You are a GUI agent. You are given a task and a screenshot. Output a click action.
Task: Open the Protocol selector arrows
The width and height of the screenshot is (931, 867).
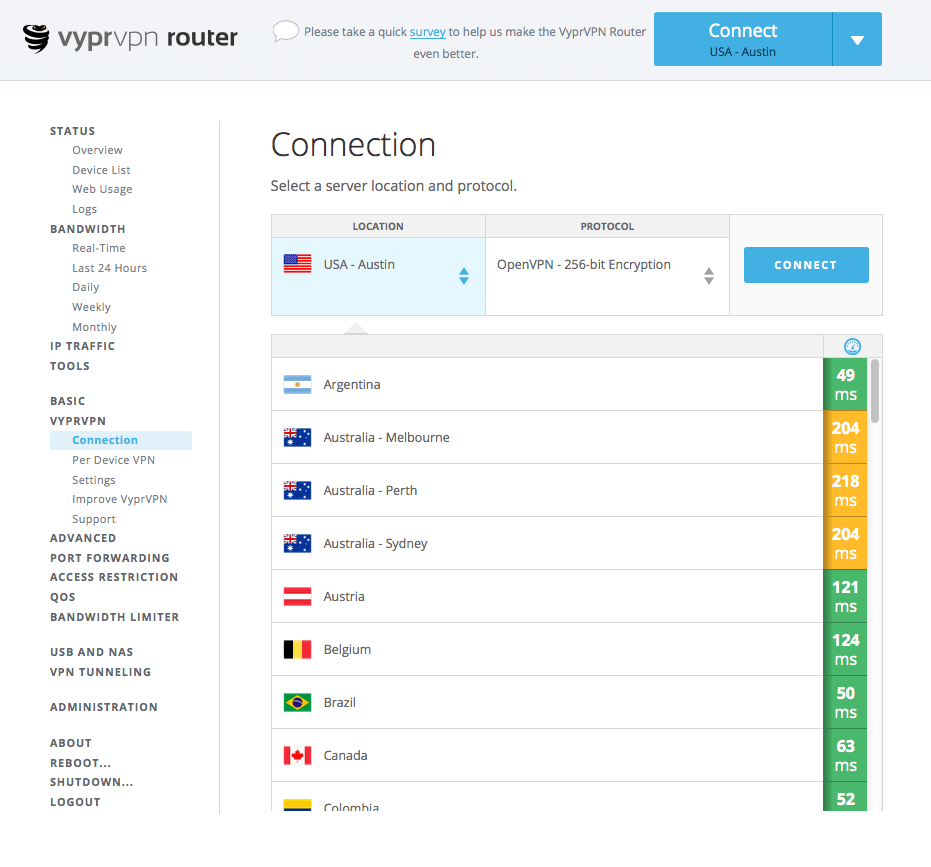click(x=708, y=276)
